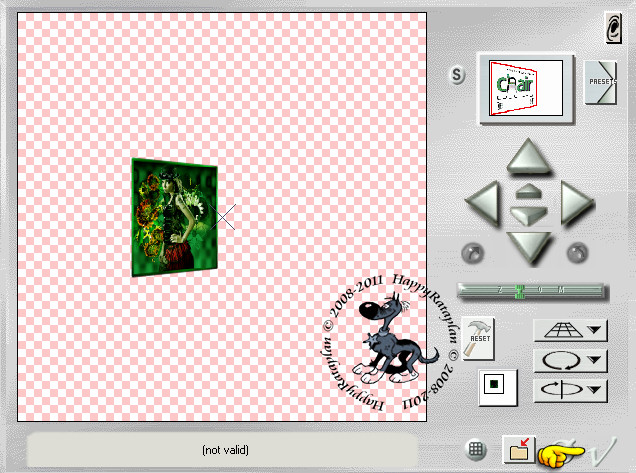Click the large down arrow

click(x=529, y=248)
